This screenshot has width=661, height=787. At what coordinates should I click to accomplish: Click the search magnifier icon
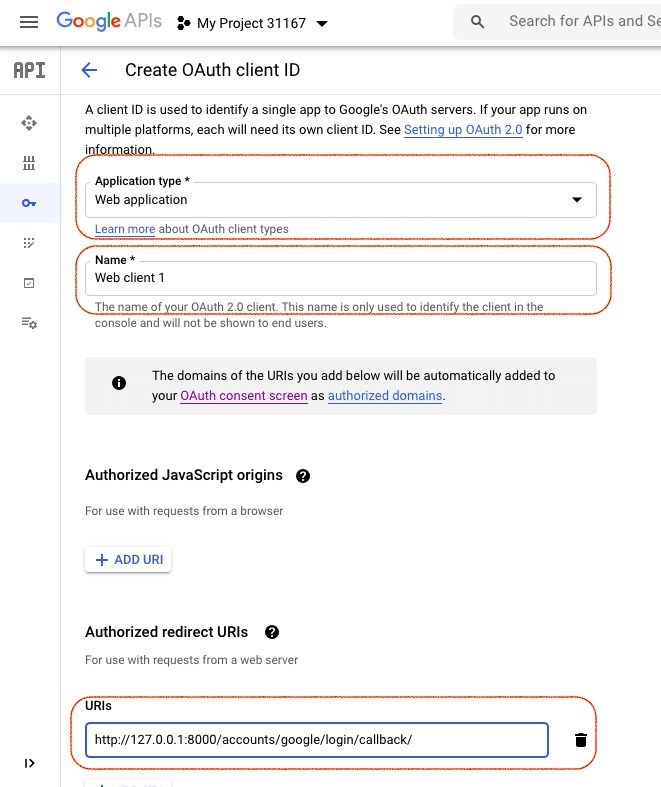pyautogui.click(x=478, y=21)
